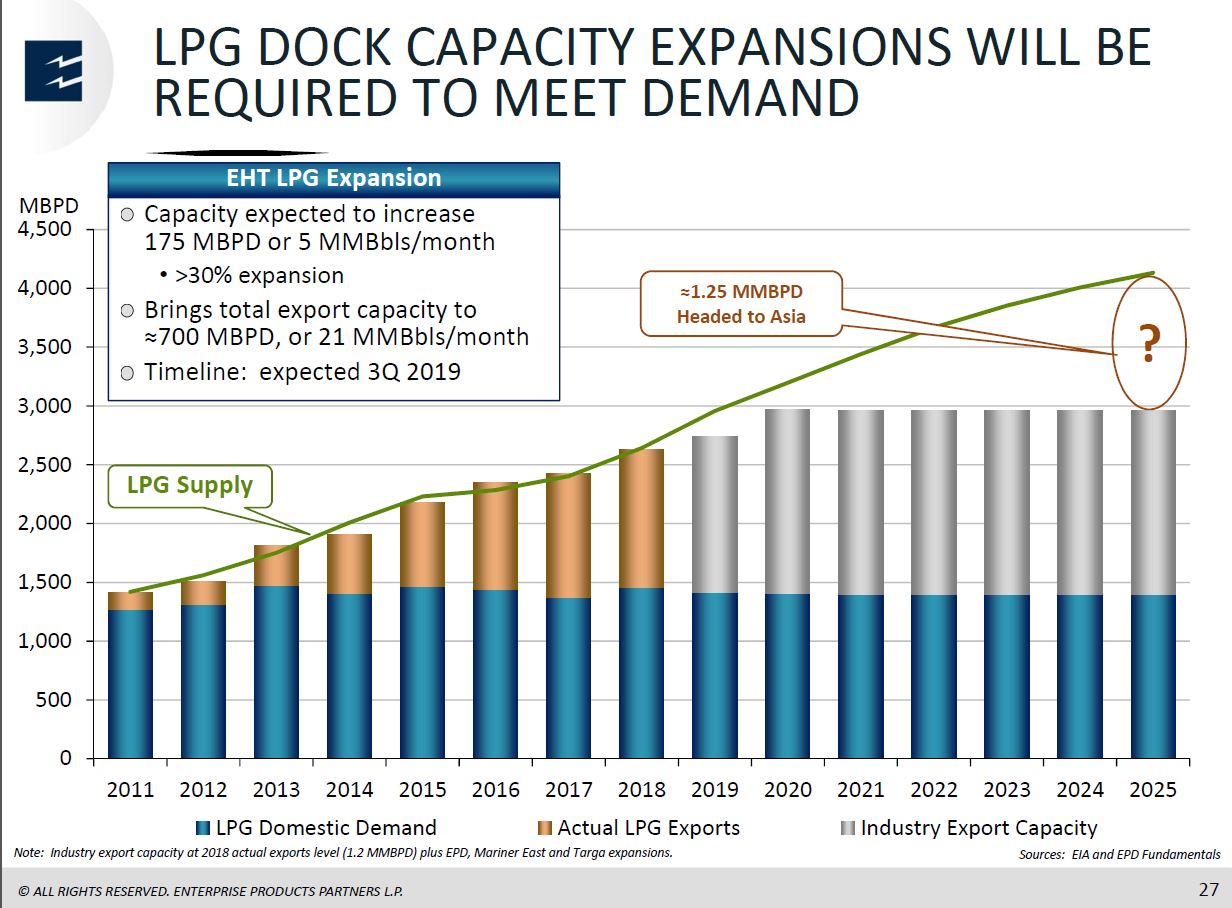Click the 2024 x-axis label
The width and height of the screenshot is (1232, 908).
[x=1079, y=789]
